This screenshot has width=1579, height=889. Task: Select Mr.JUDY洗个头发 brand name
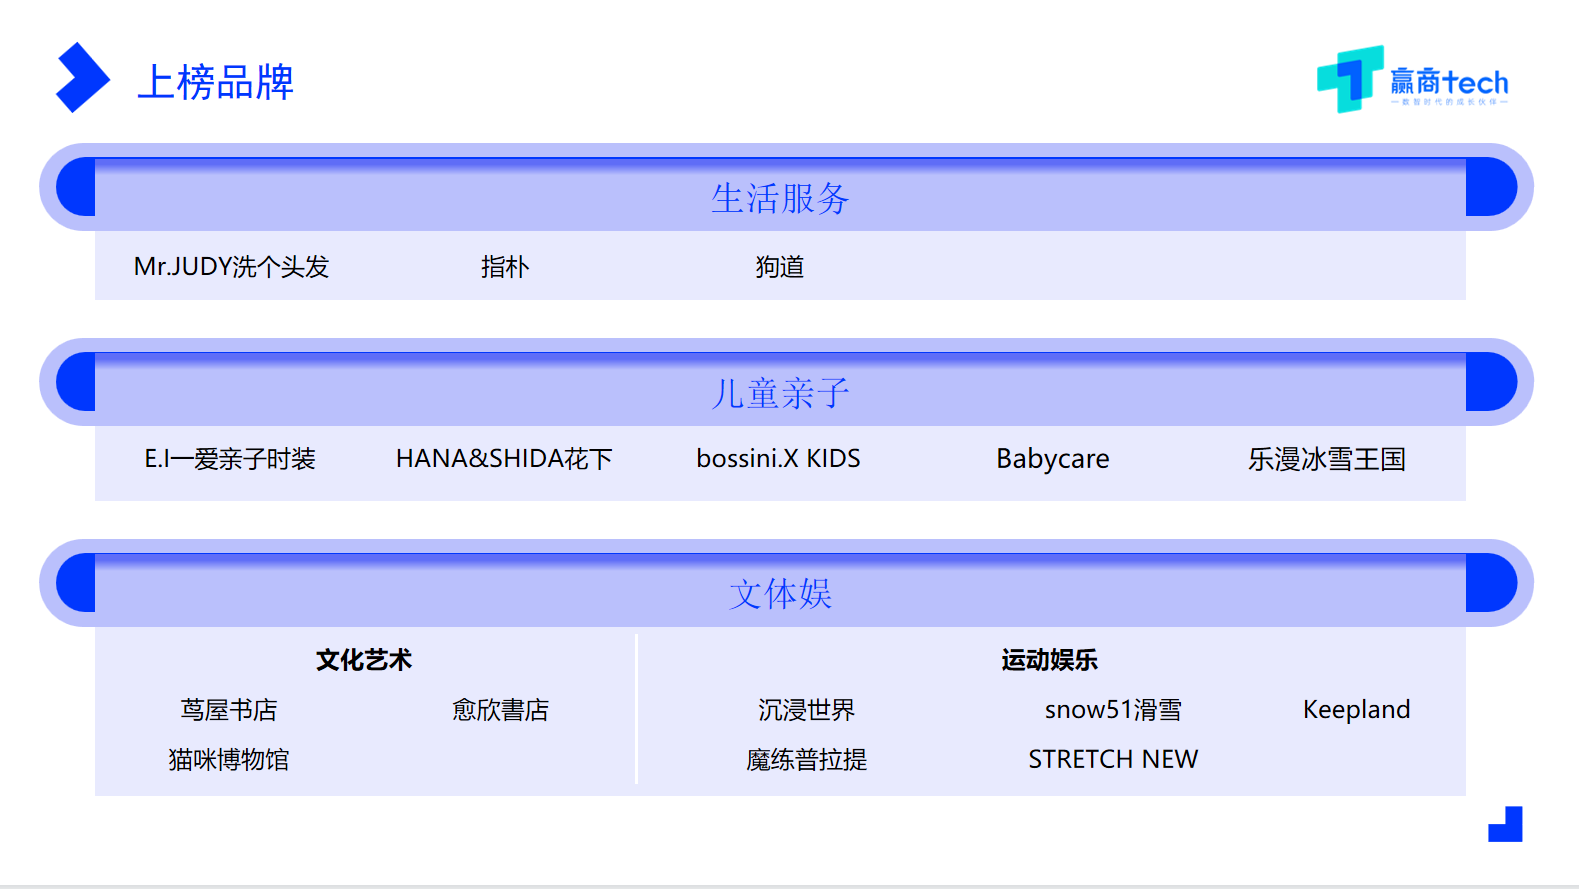click(x=231, y=267)
